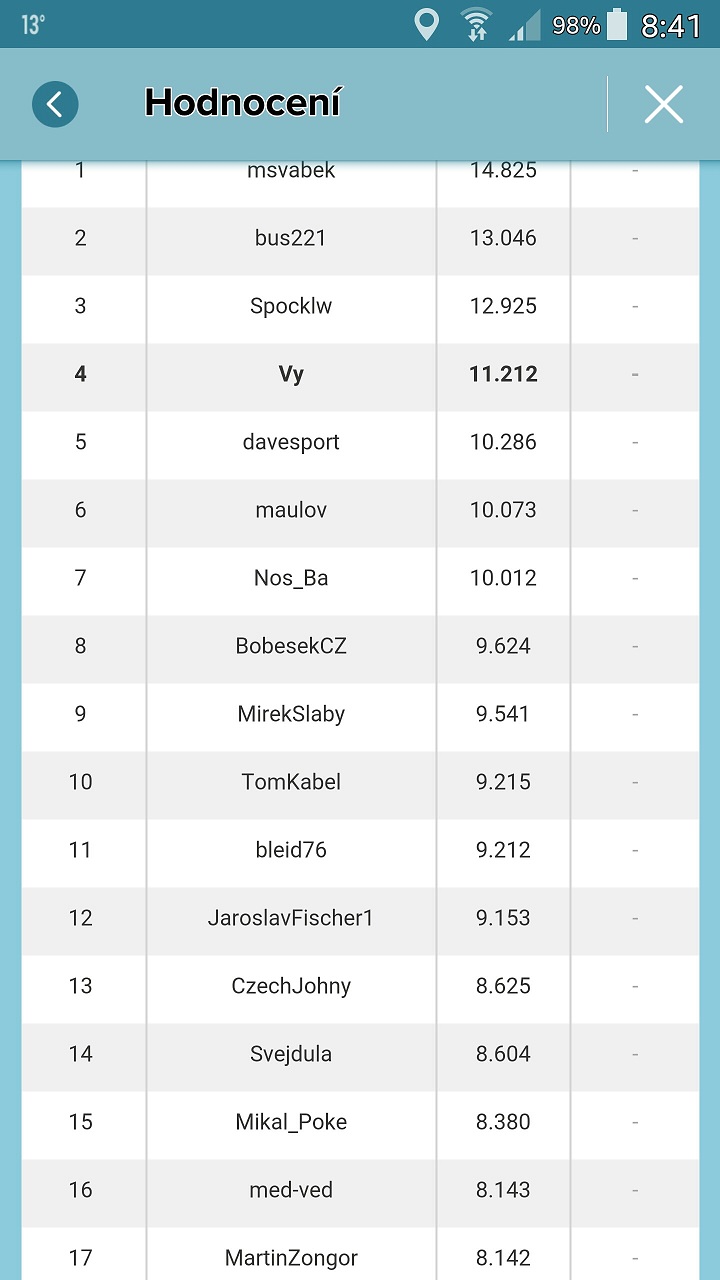The width and height of the screenshot is (720, 1280).
Task: Tap the Wi-Fi status icon
Action: click(476, 25)
